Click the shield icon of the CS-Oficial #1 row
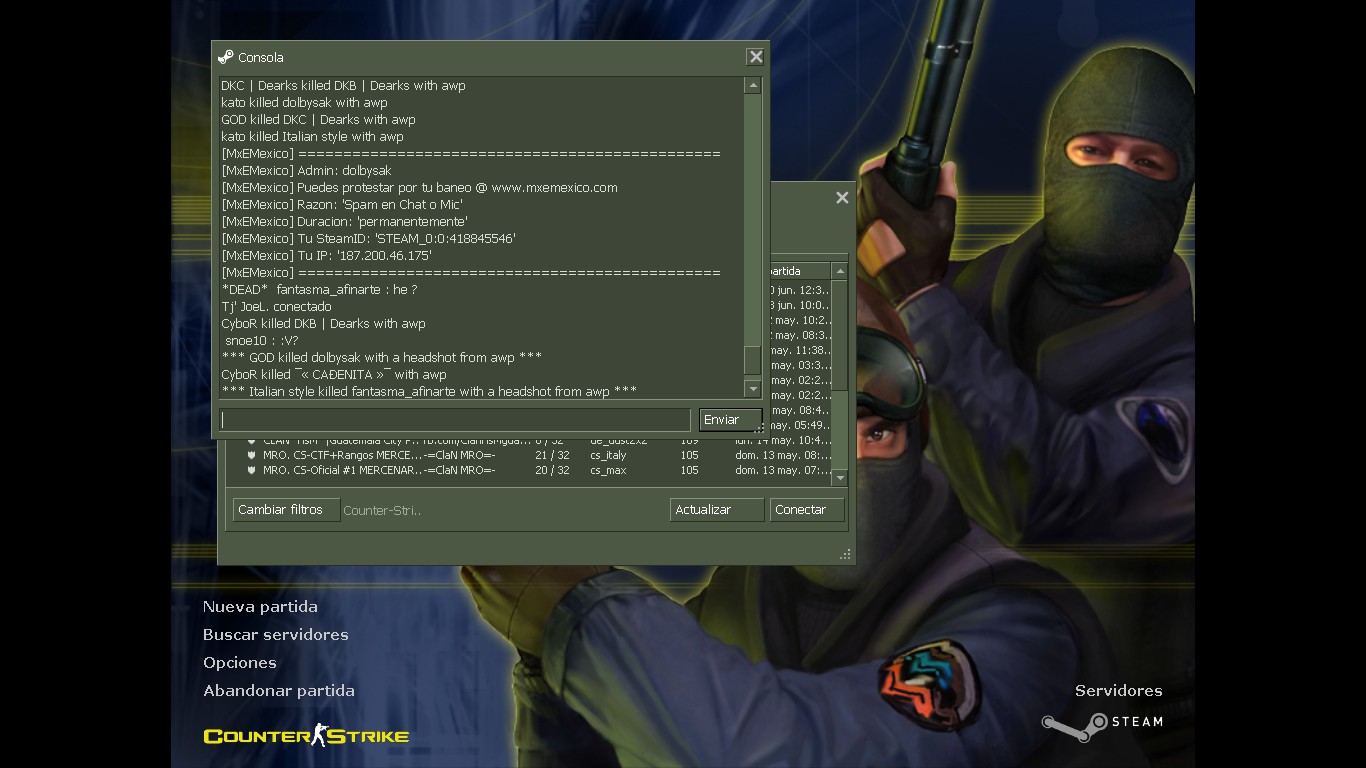The width and height of the screenshot is (1366, 768). [252, 470]
